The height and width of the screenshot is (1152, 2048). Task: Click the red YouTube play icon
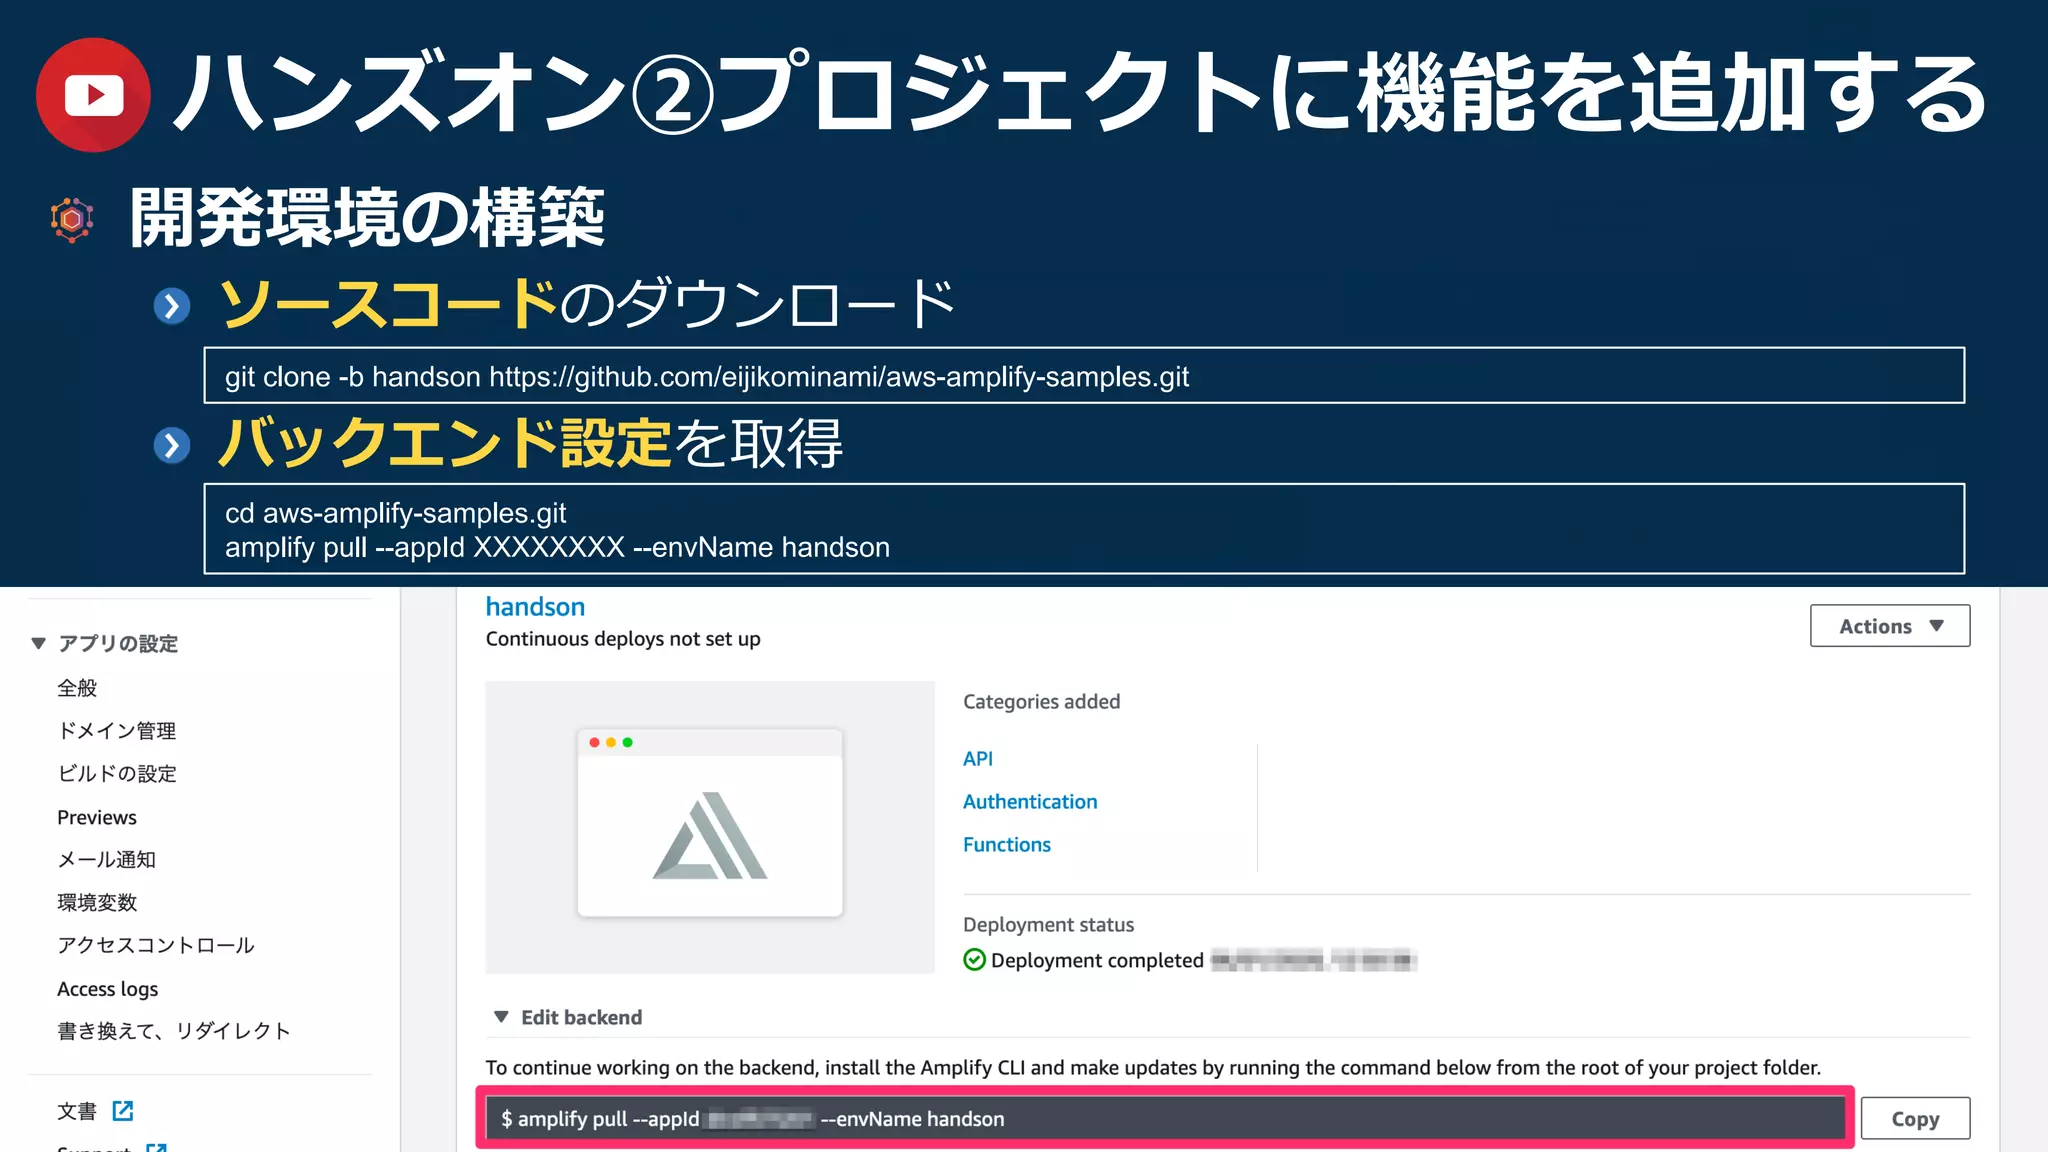[93, 95]
